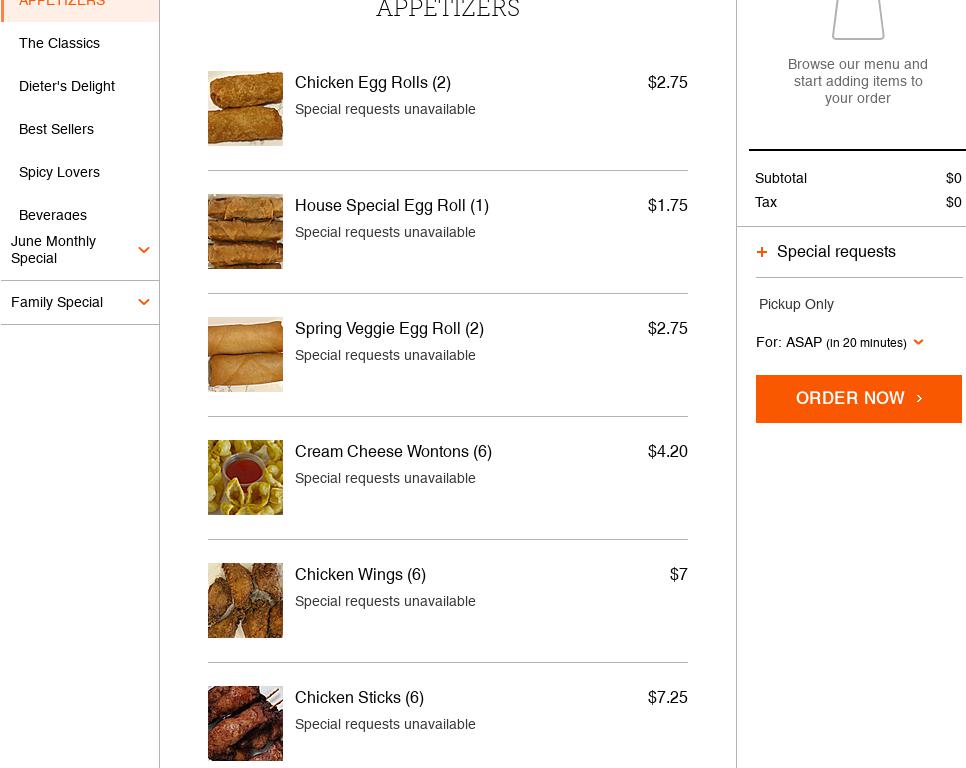Expand the June Monthly Special category
The image size is (966, 768).
coord(143,250)
